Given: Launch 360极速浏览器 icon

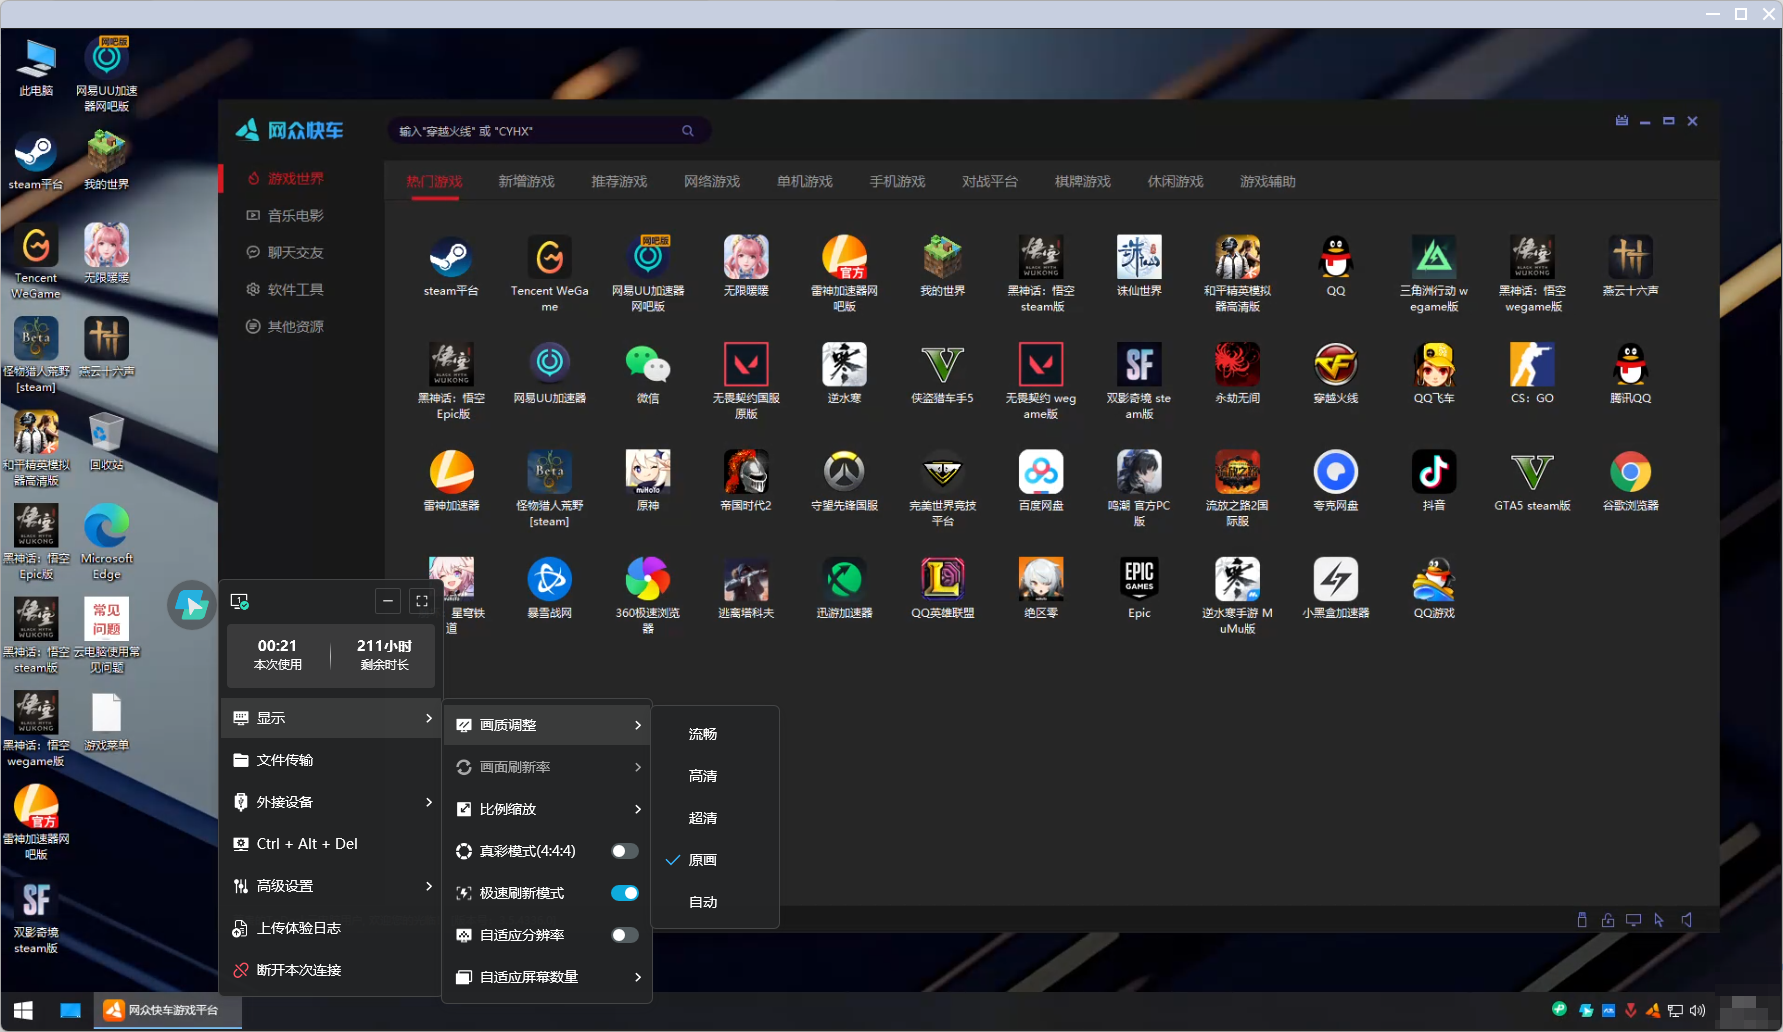Looking at the screenshot, I should (648, 595).
